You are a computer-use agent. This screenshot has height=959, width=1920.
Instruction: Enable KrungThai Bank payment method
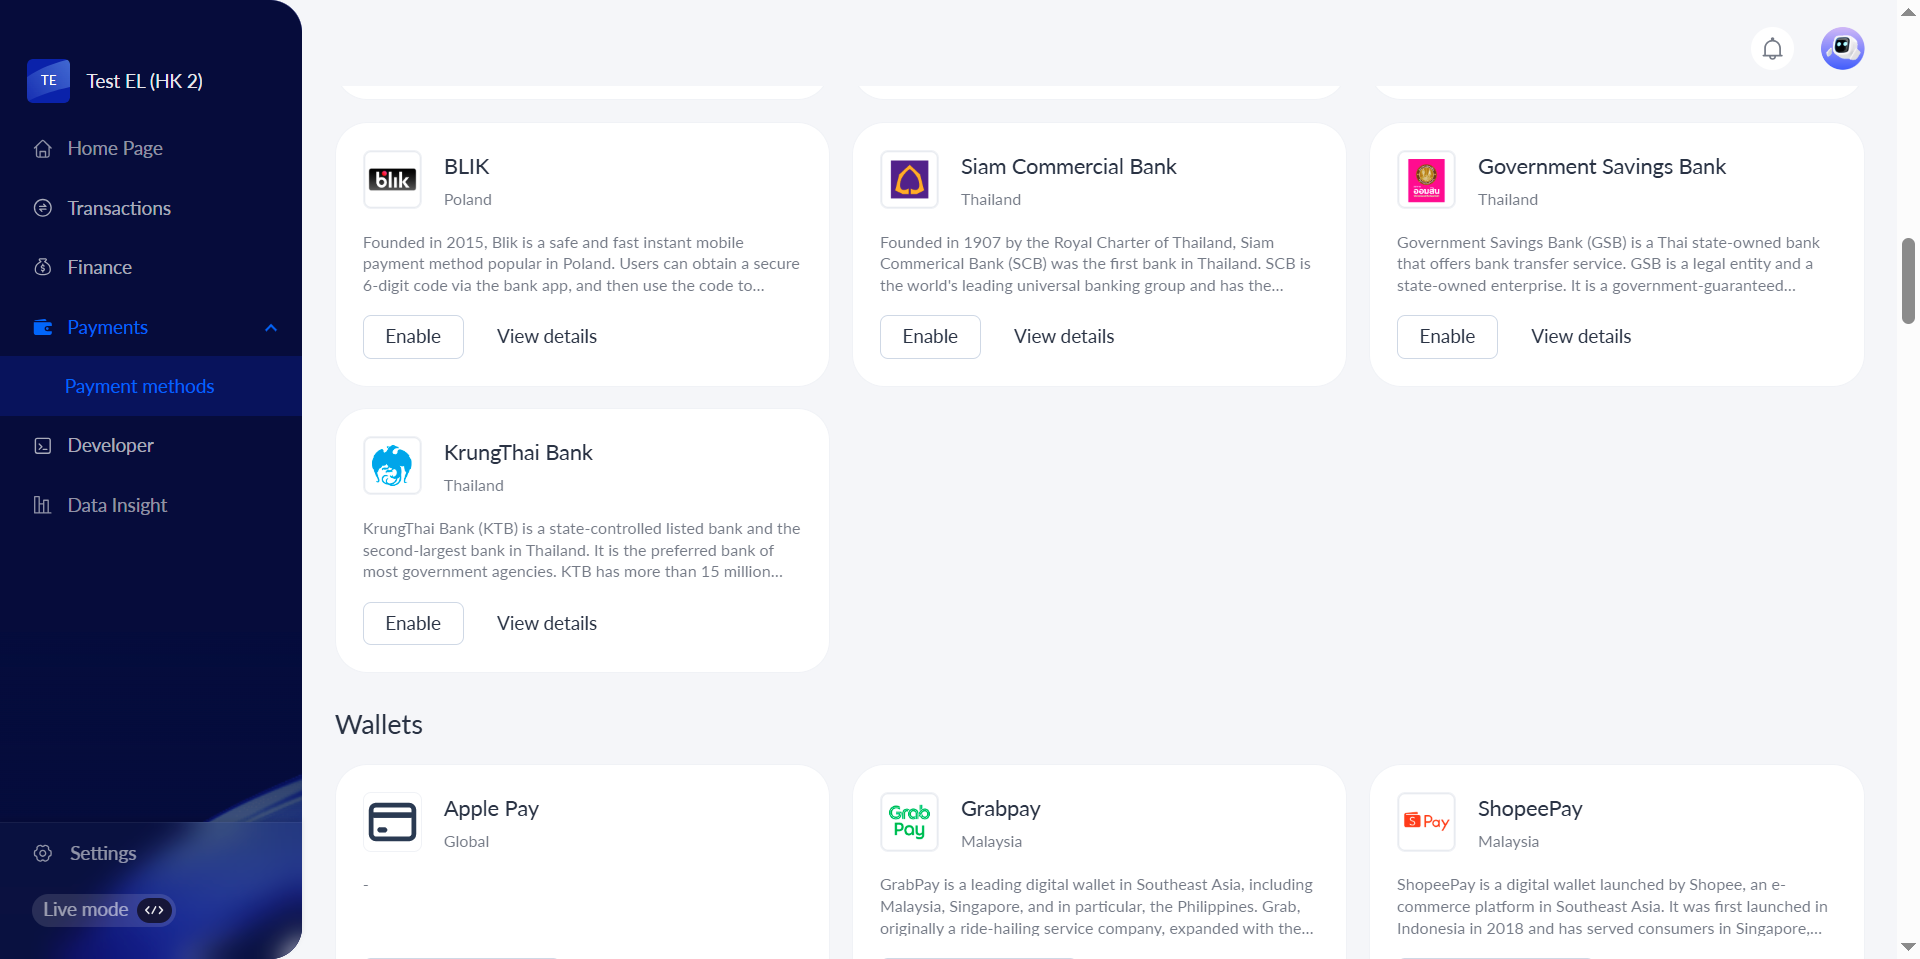click(413, 623)
